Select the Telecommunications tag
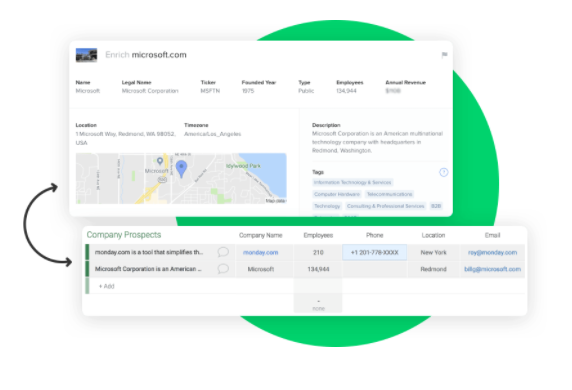Screen dimensions: 572x390 (x=389, y=194)
